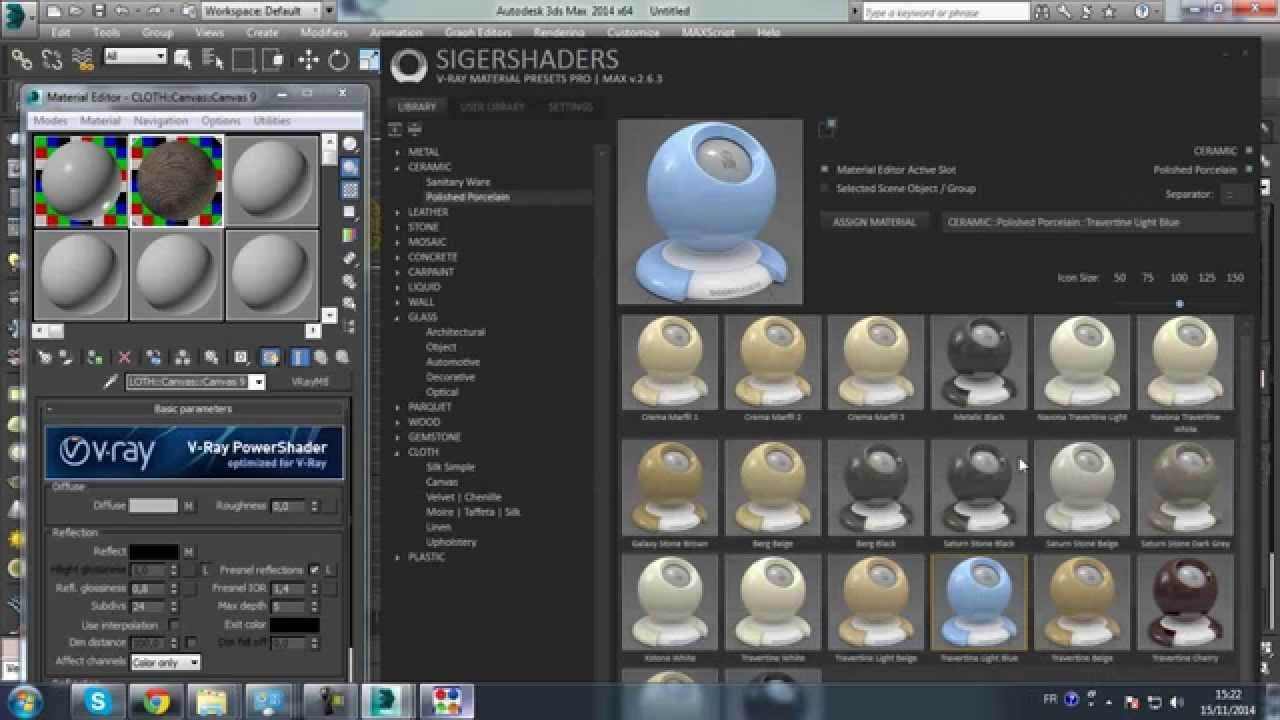Click Rectangular Selection Region icon
This screenshot has height=720, width=1280.
point(243,60)
